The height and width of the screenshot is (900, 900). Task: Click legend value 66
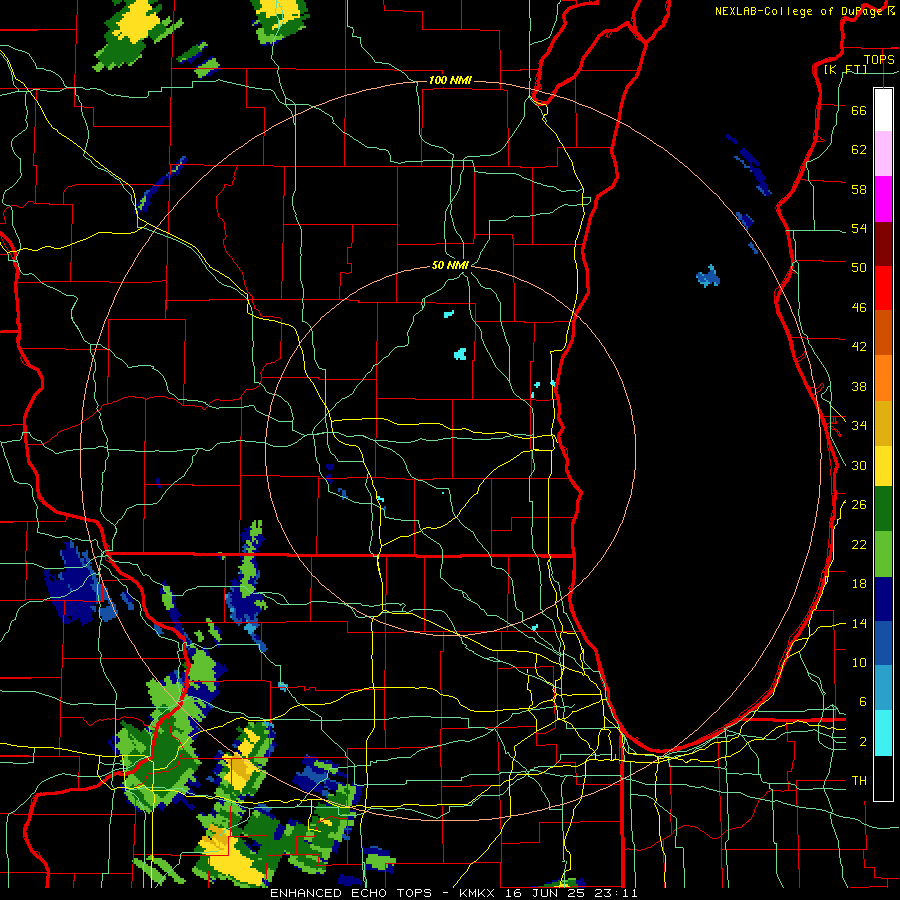point(859,110)
